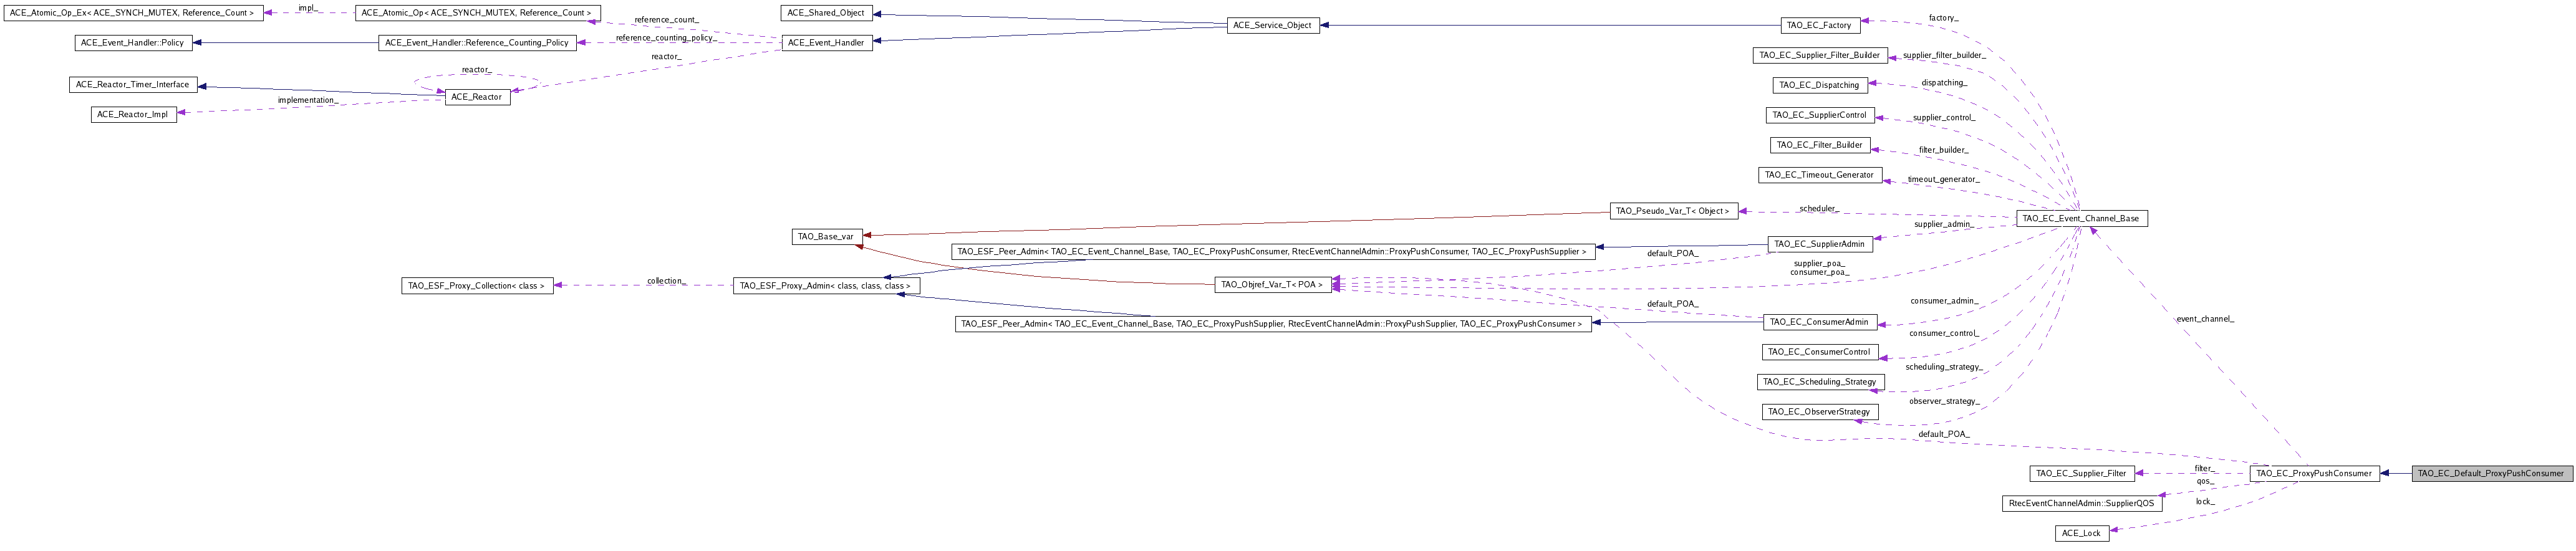Select the TAO_Base_var class node
This screenshot has height=551, width=2576.
826,237
